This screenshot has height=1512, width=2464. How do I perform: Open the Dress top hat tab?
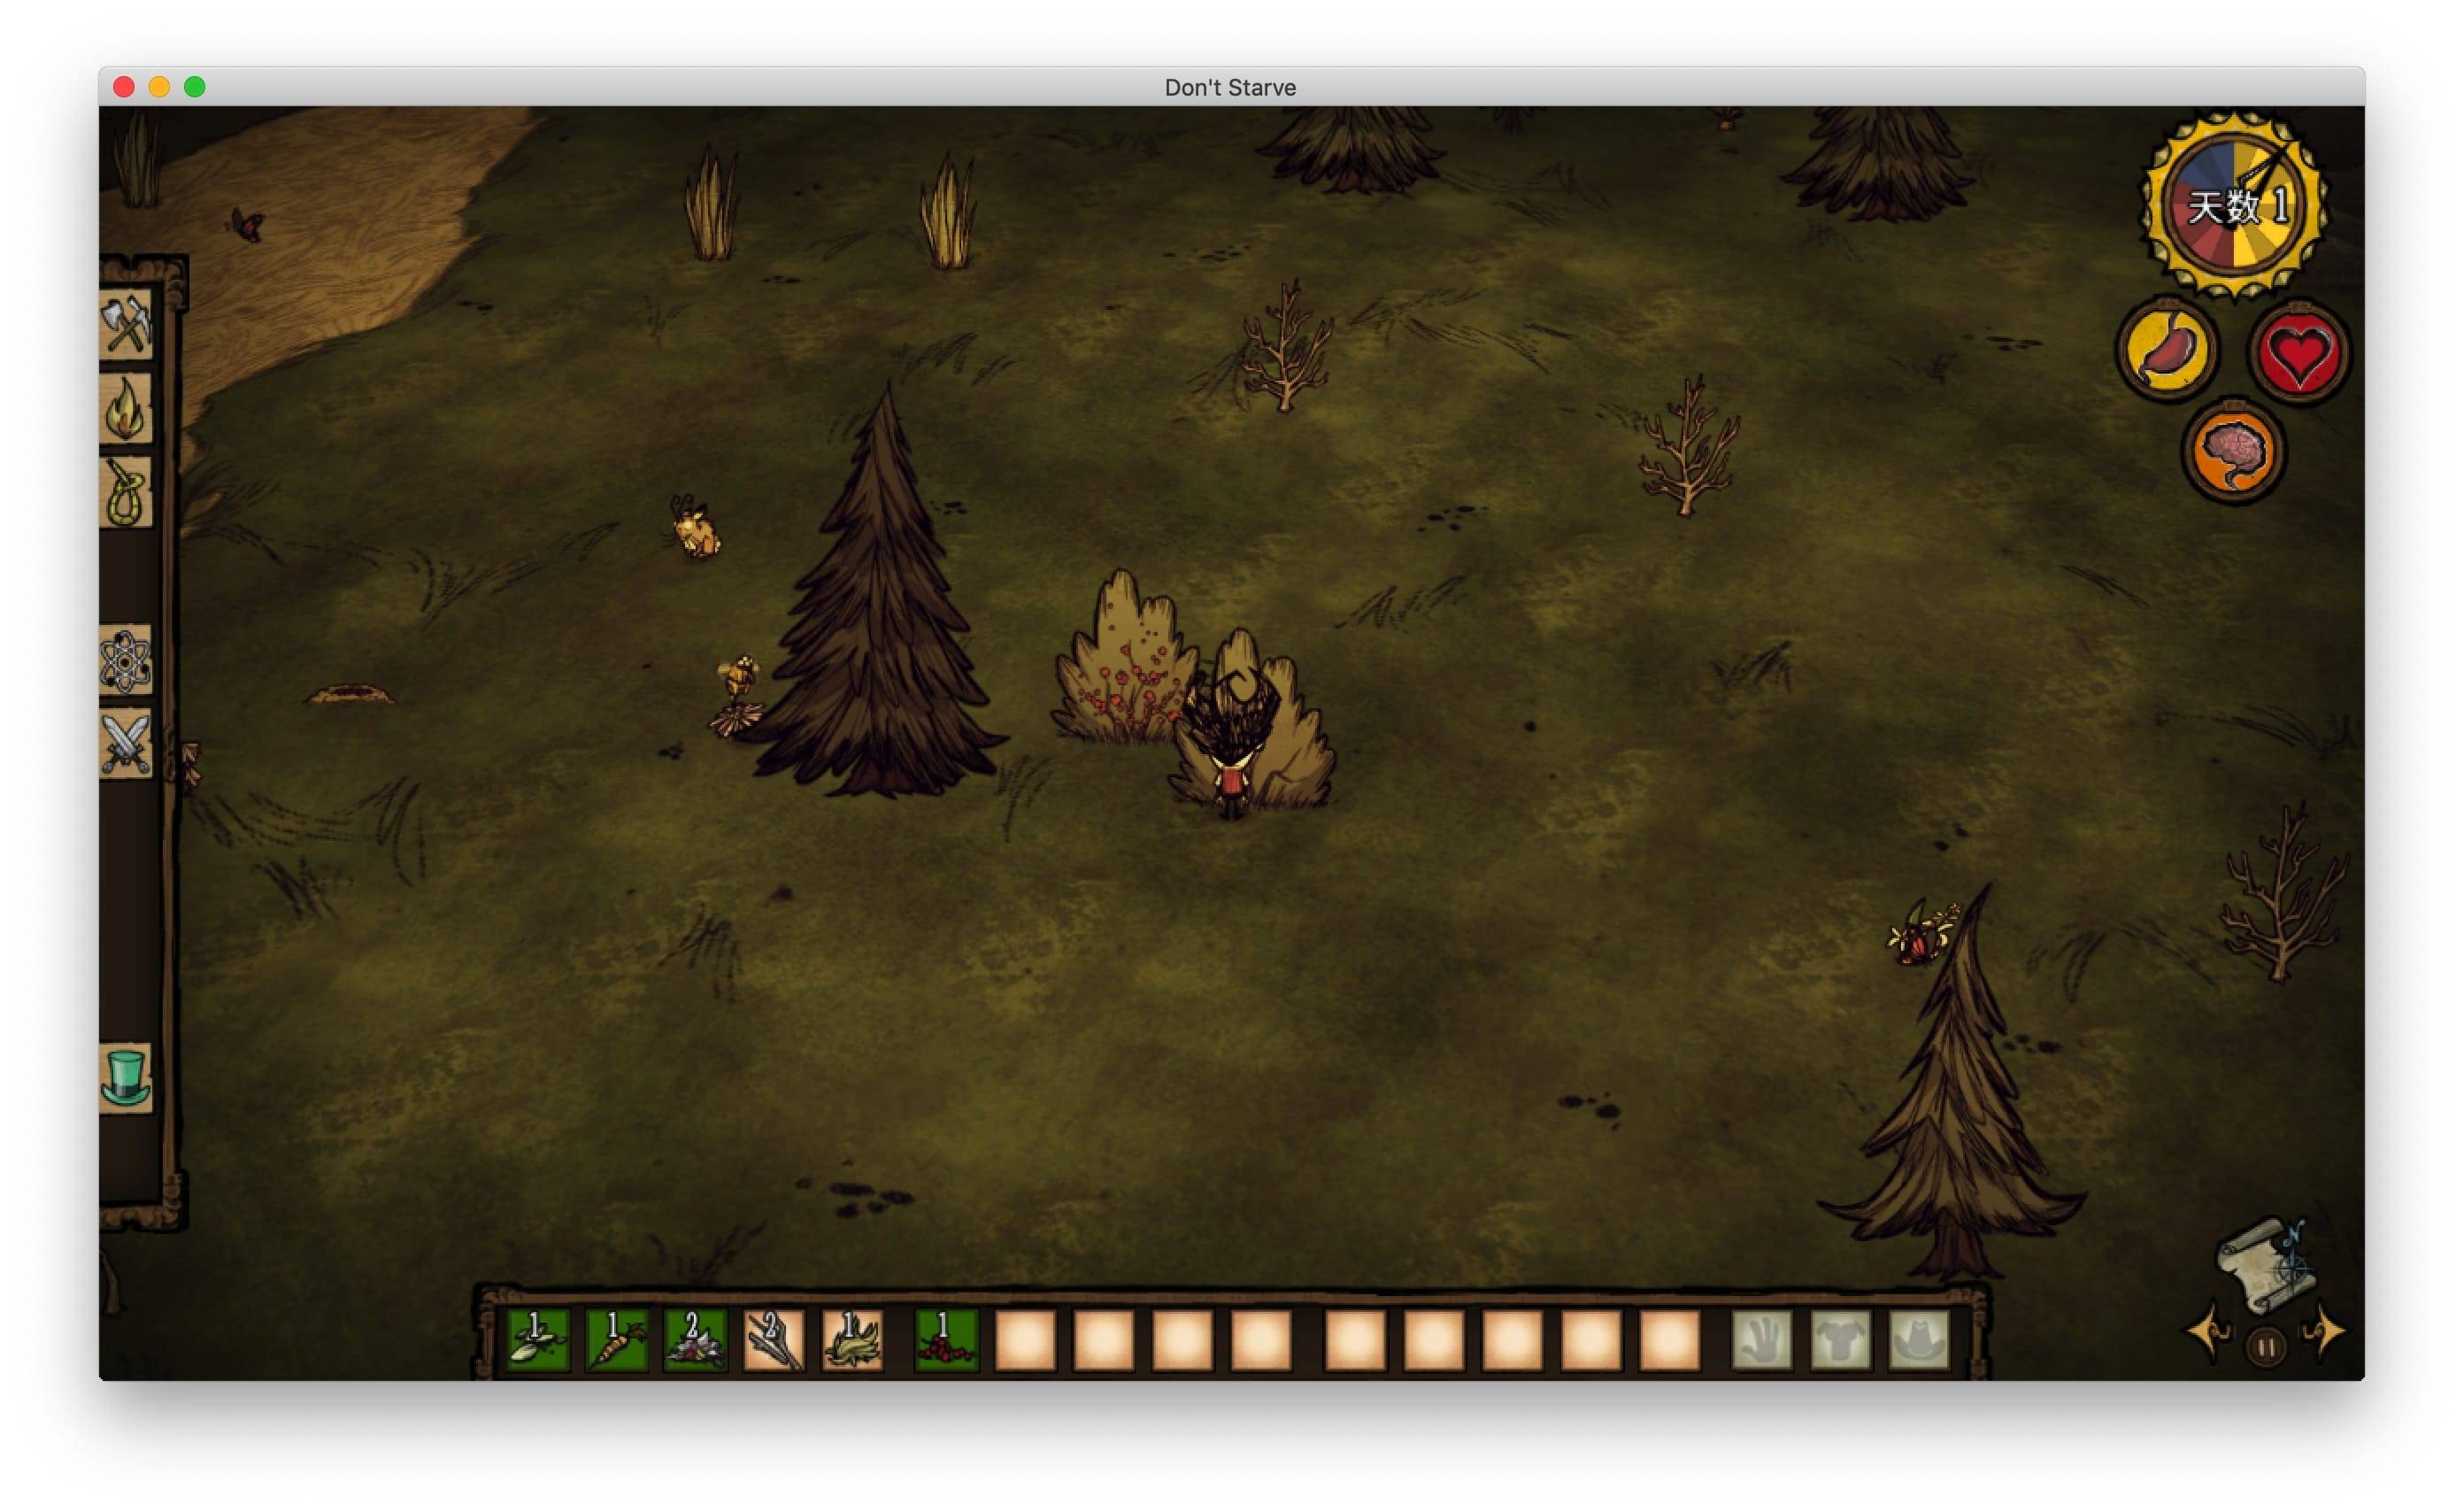126,1078
